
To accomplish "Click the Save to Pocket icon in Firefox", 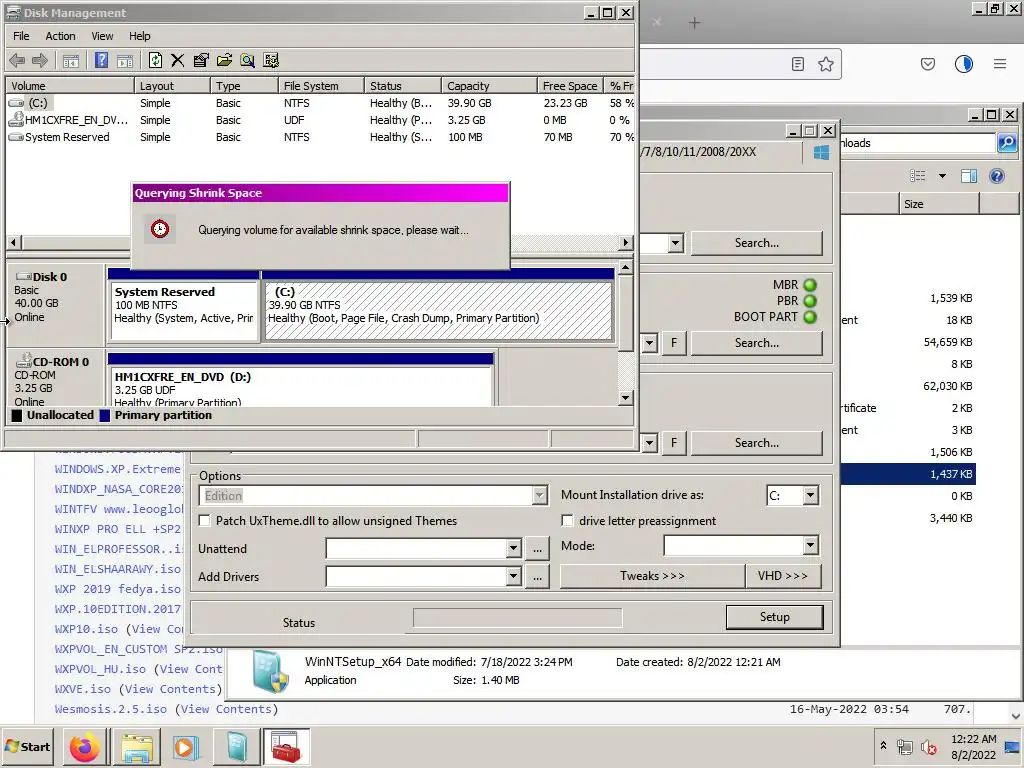I will coord(927,64).
